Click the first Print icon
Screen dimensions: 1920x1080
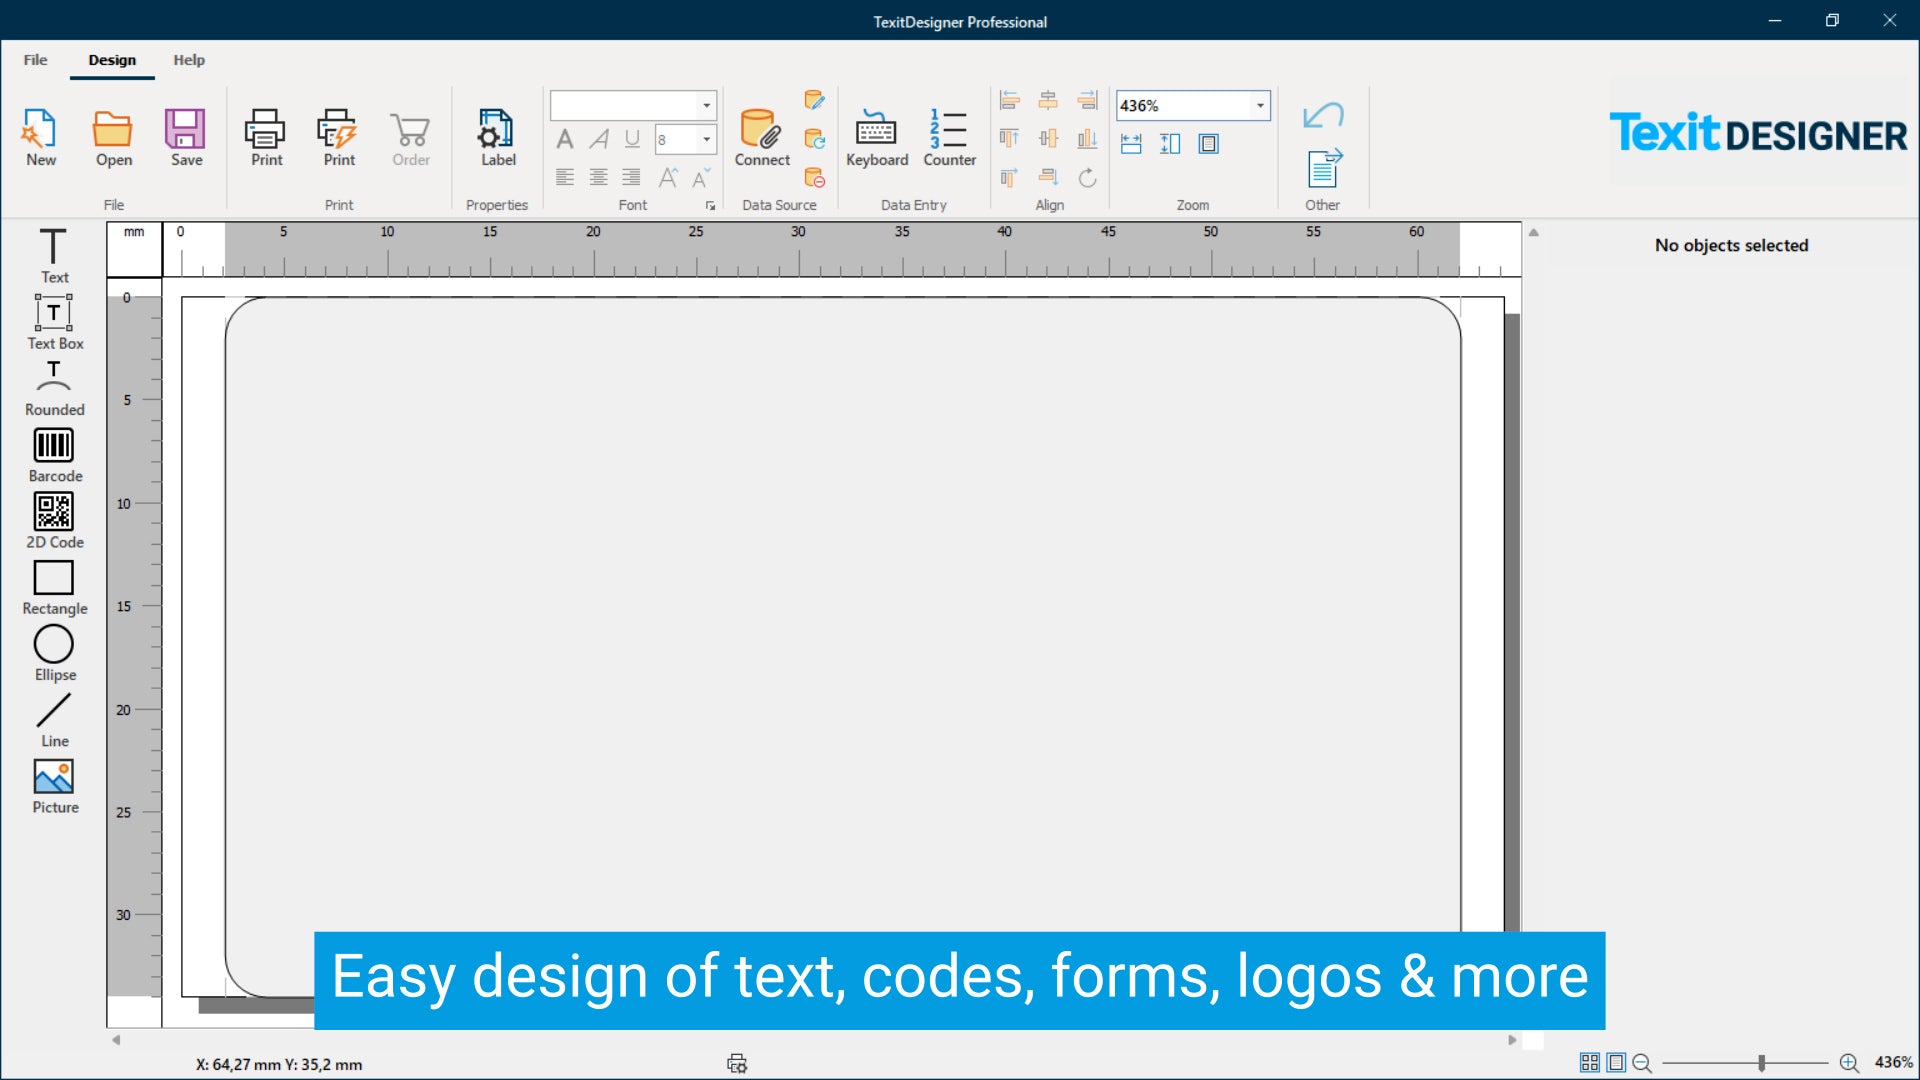[266, 137]
